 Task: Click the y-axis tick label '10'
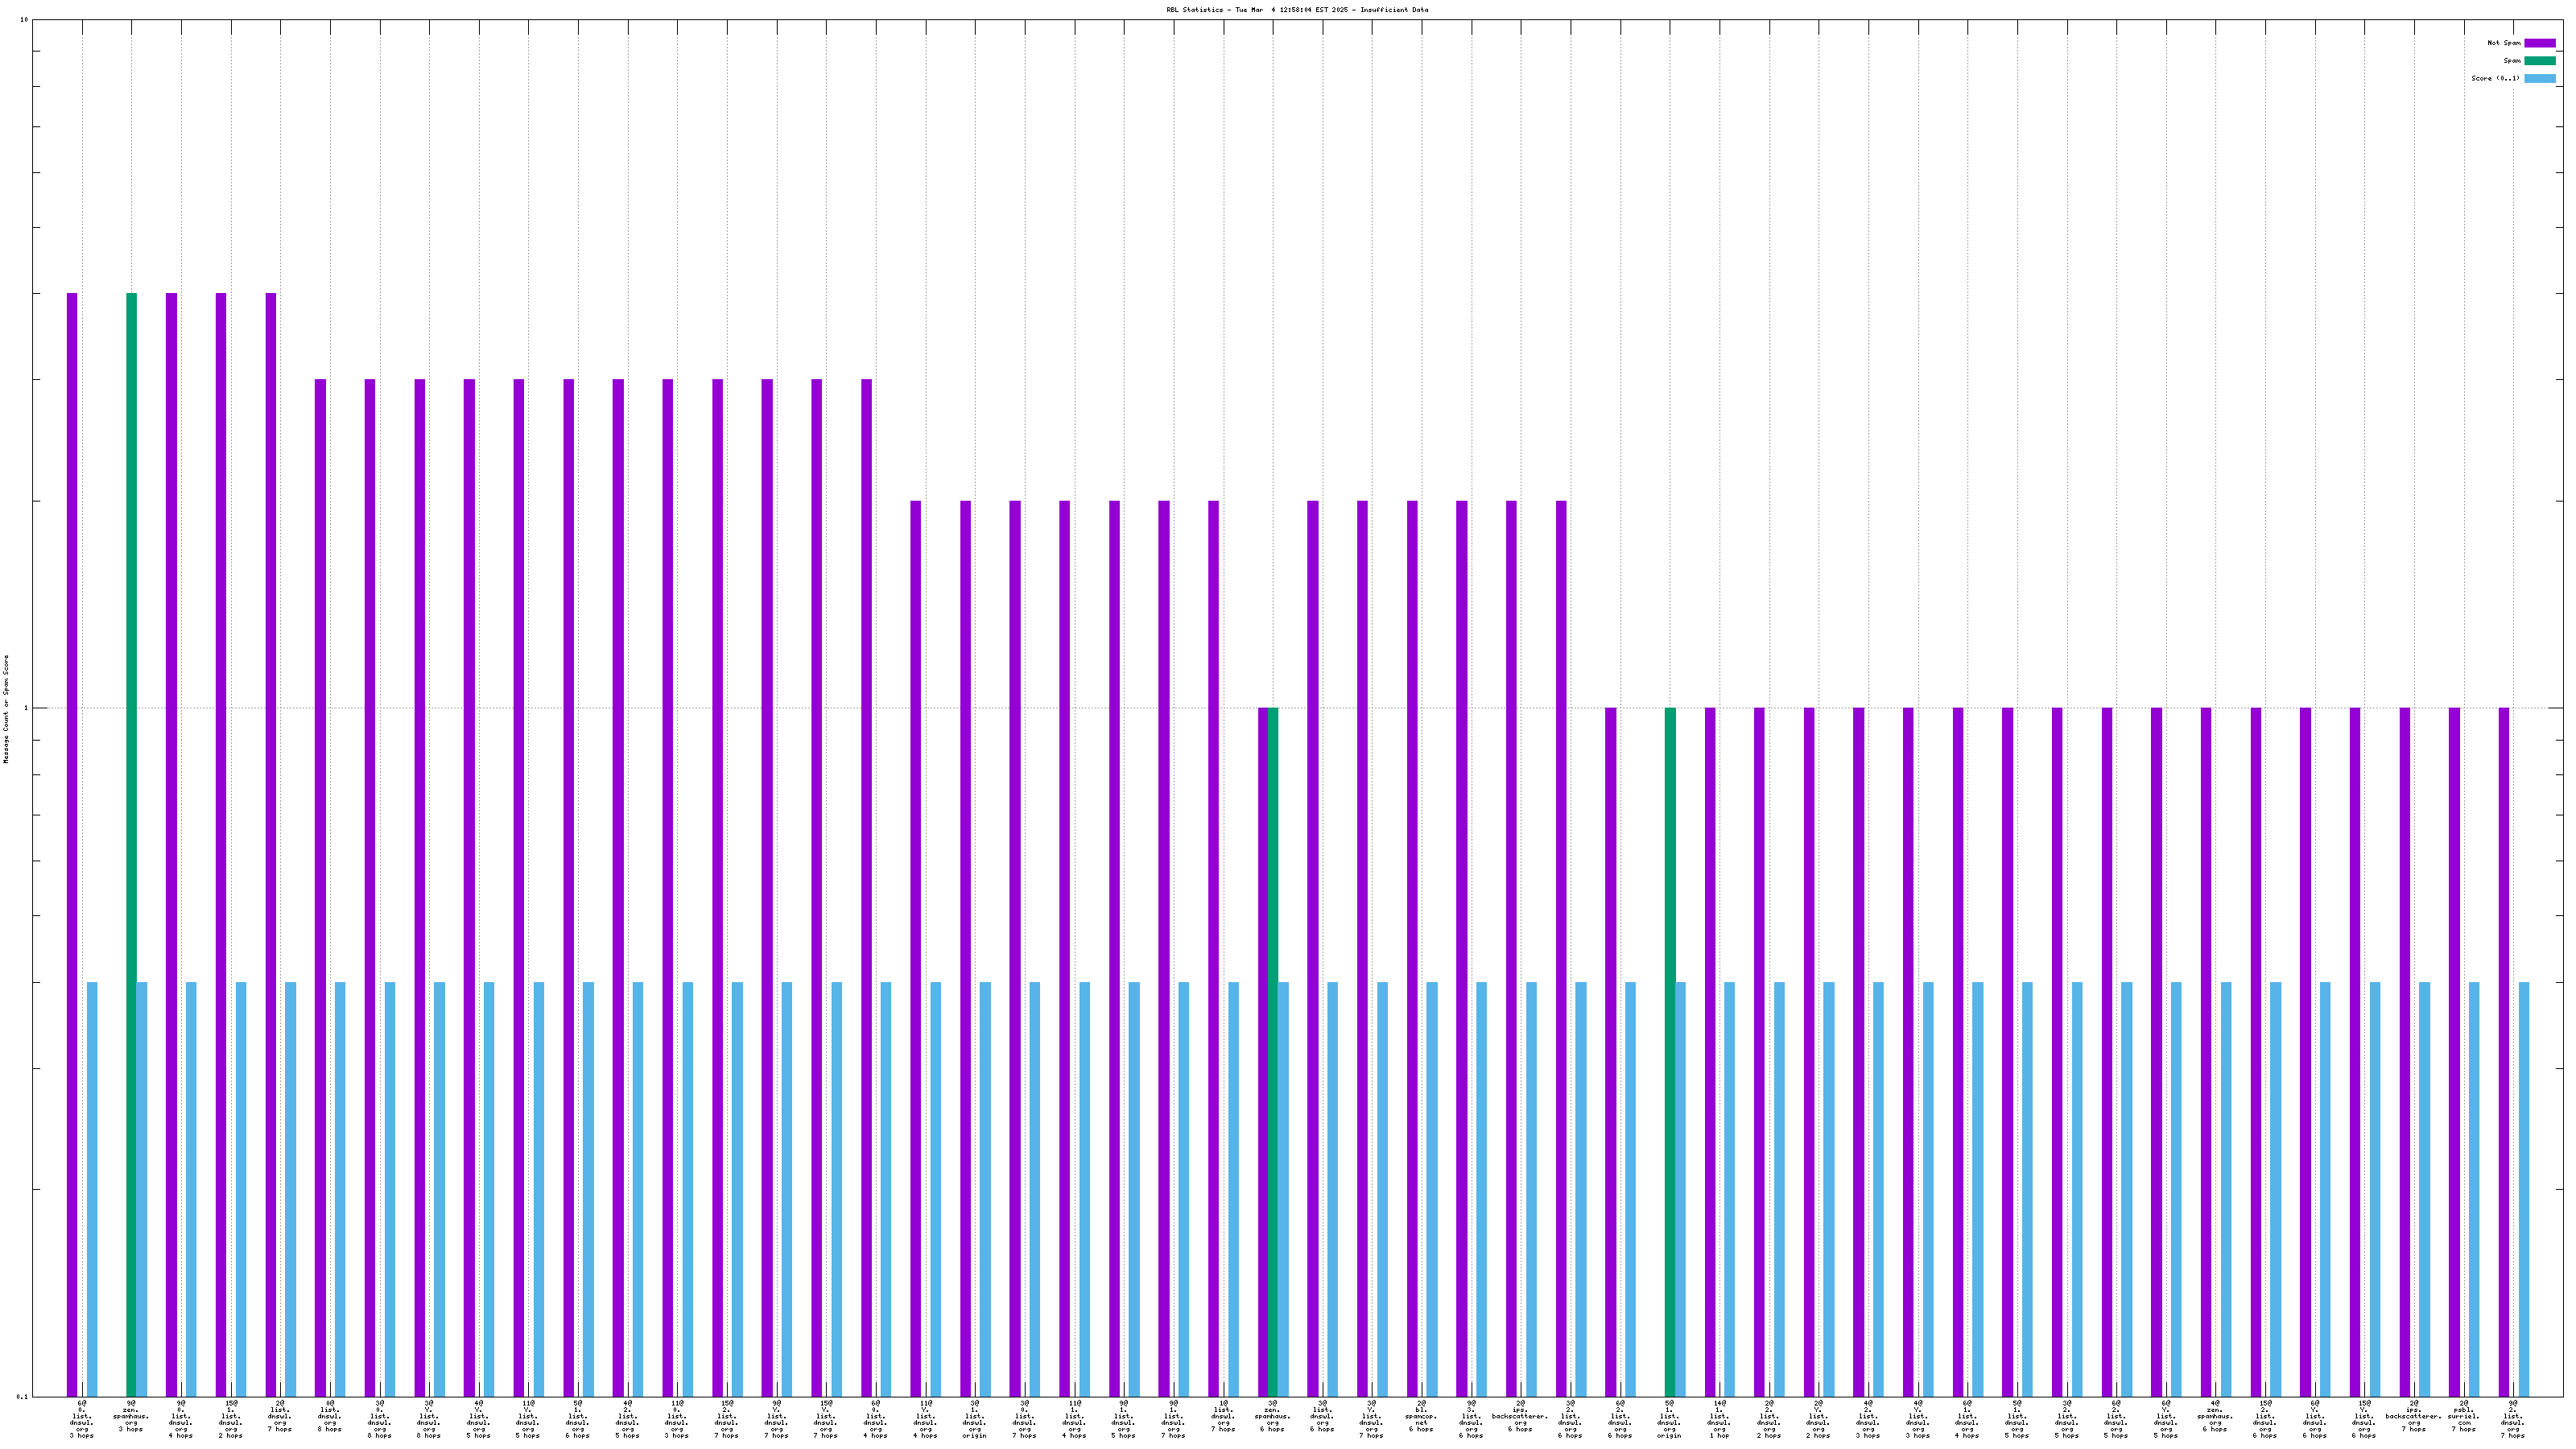[x=24, y=20]
